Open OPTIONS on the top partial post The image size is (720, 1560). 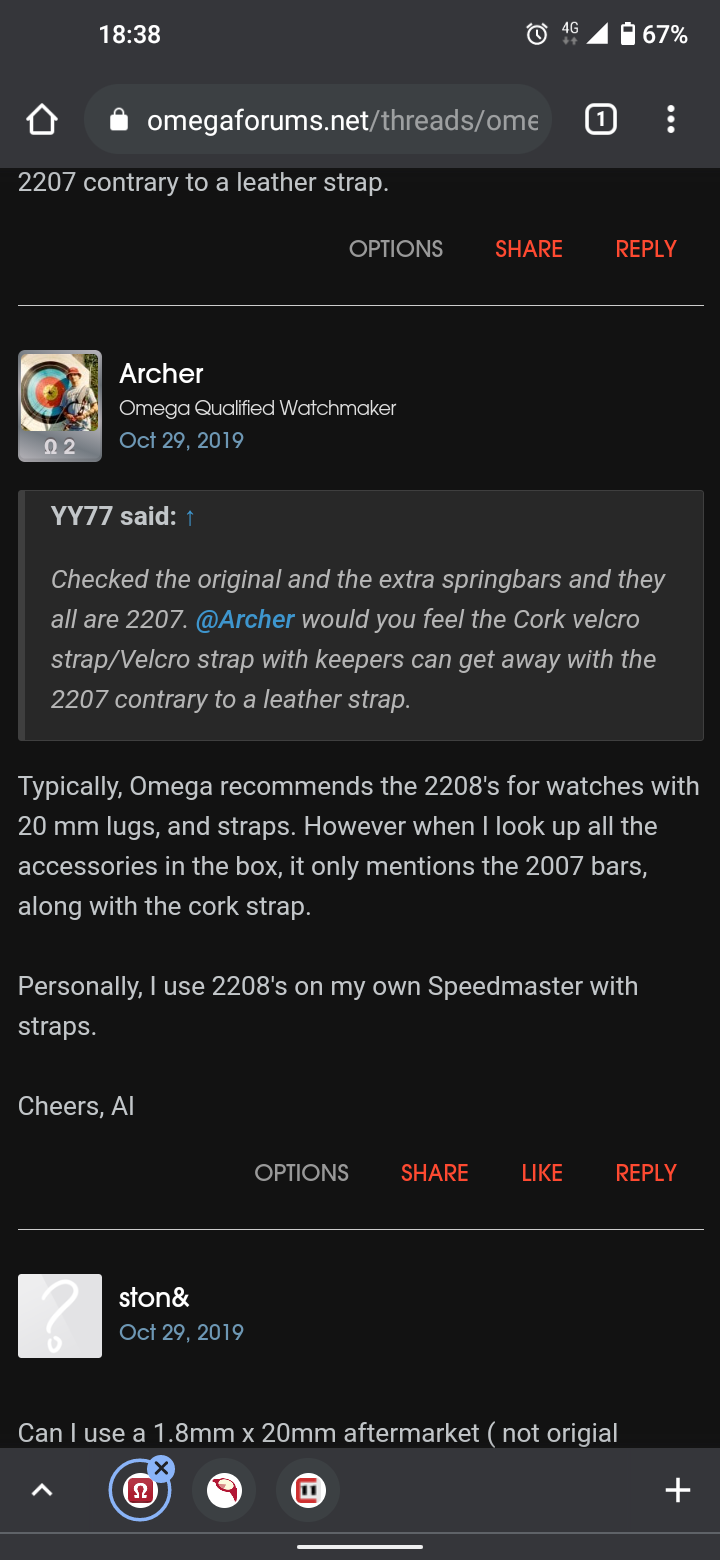coord(396,249)
